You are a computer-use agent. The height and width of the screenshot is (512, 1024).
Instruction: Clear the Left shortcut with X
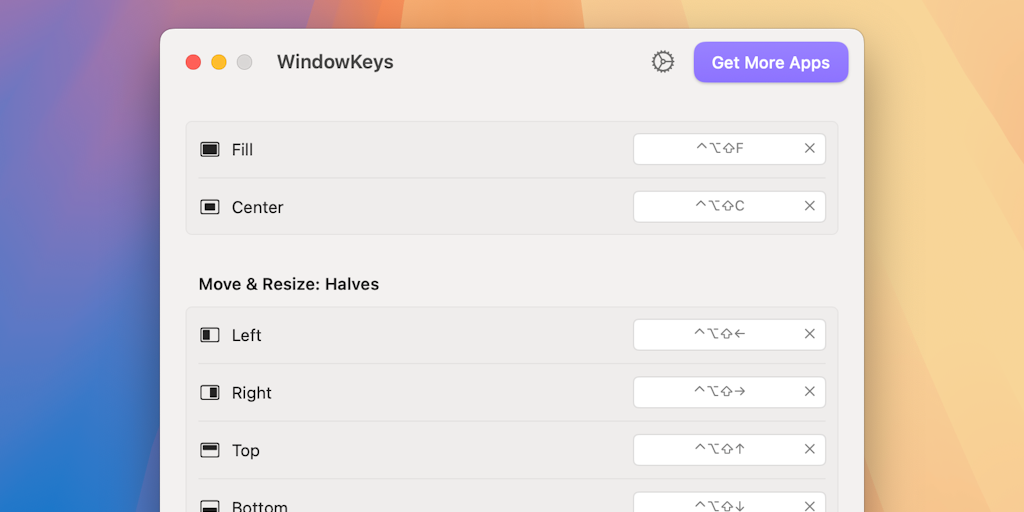(x=810, y=334)
